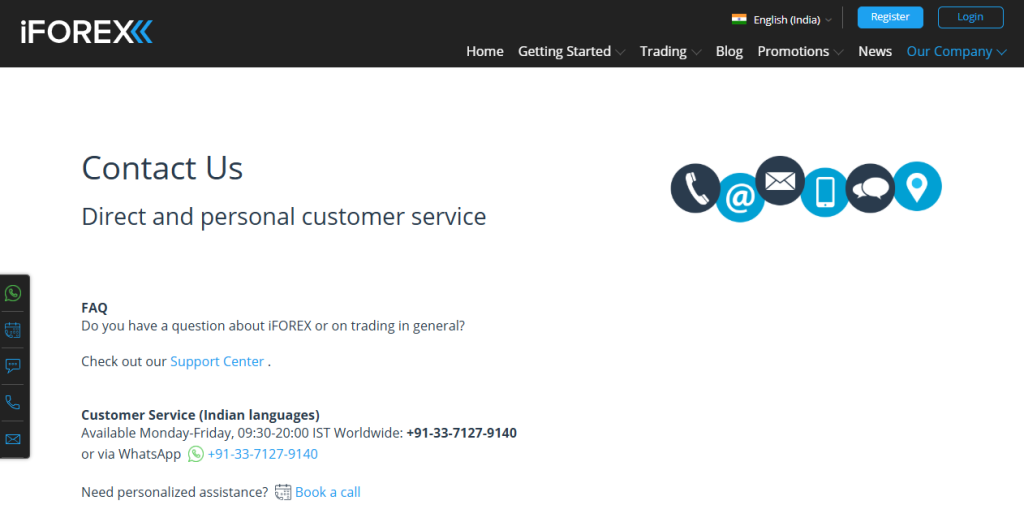Click the phone icon in sidebar

point(13,402)
